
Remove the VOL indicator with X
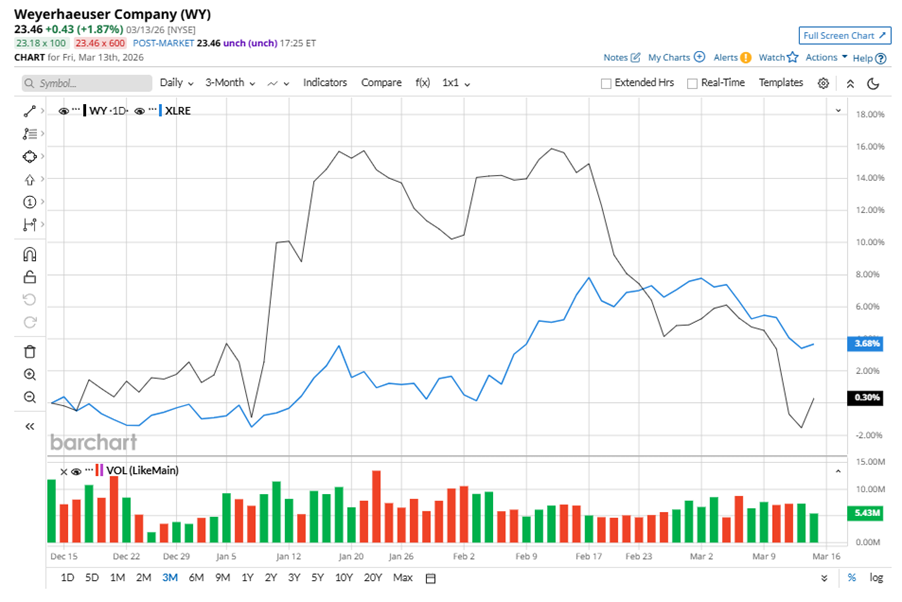tap(63, 471)
